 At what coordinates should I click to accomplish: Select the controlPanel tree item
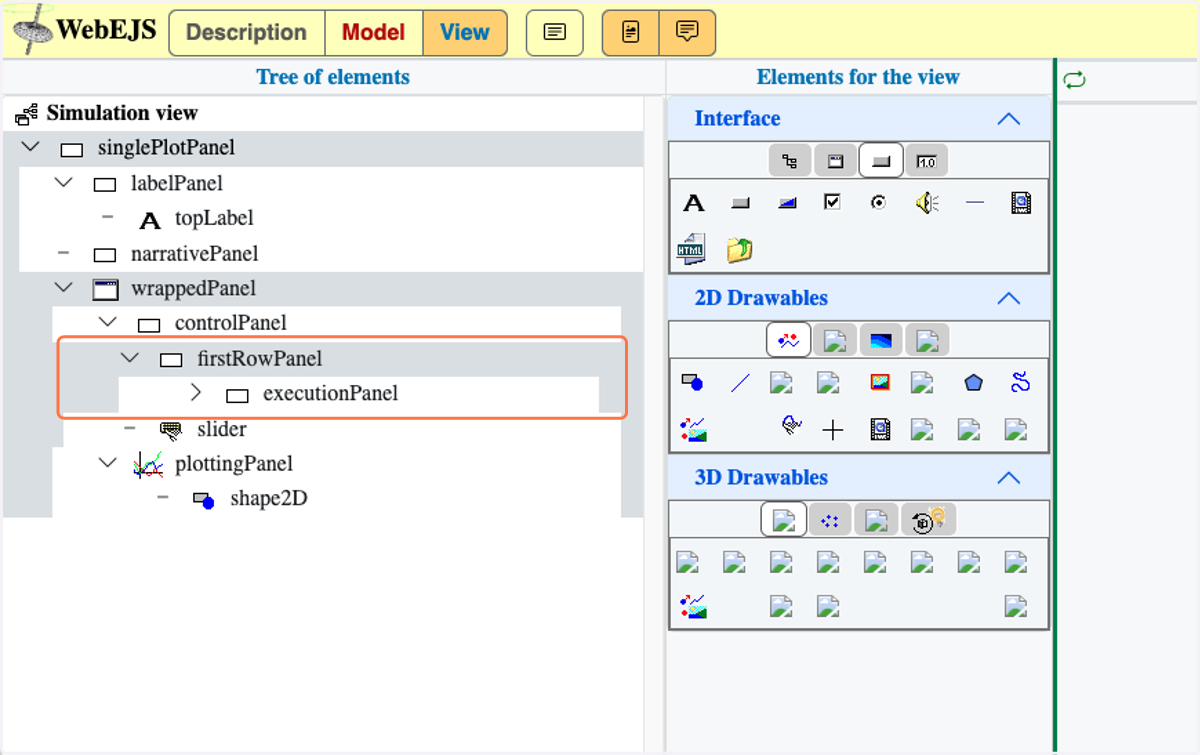click(x=231, y=323)
